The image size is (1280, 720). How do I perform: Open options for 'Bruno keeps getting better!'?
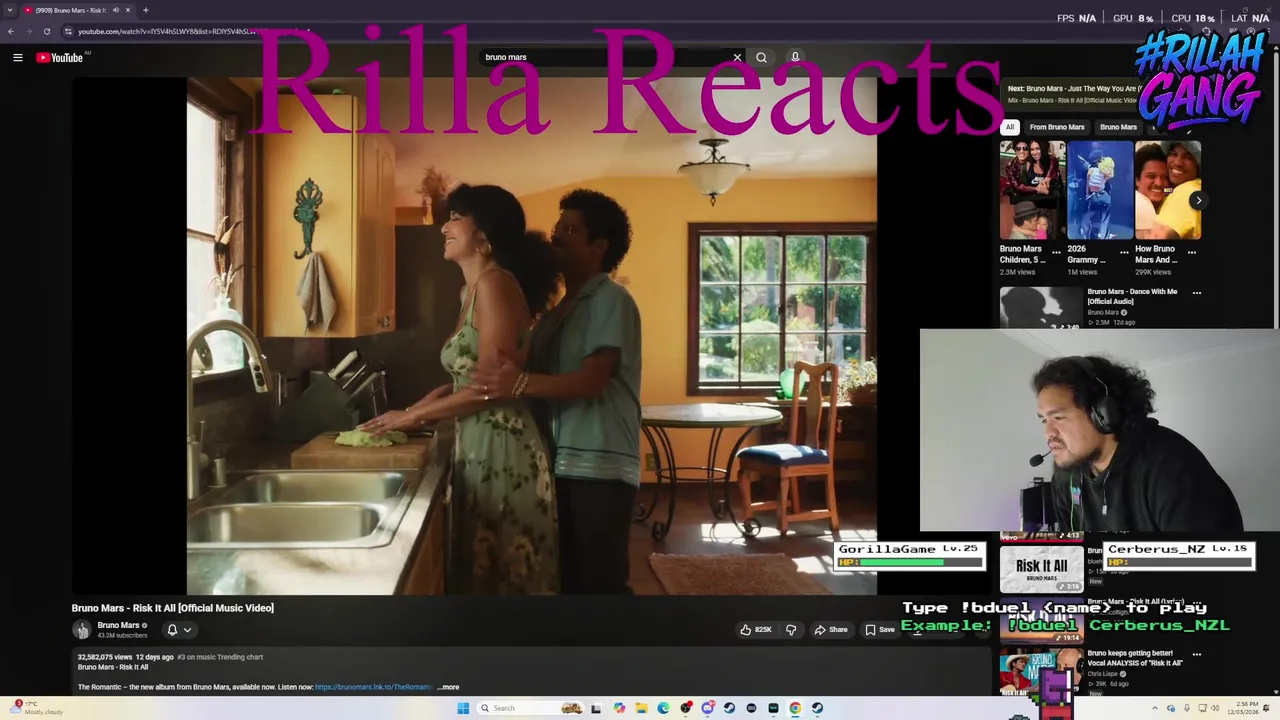1197,655
